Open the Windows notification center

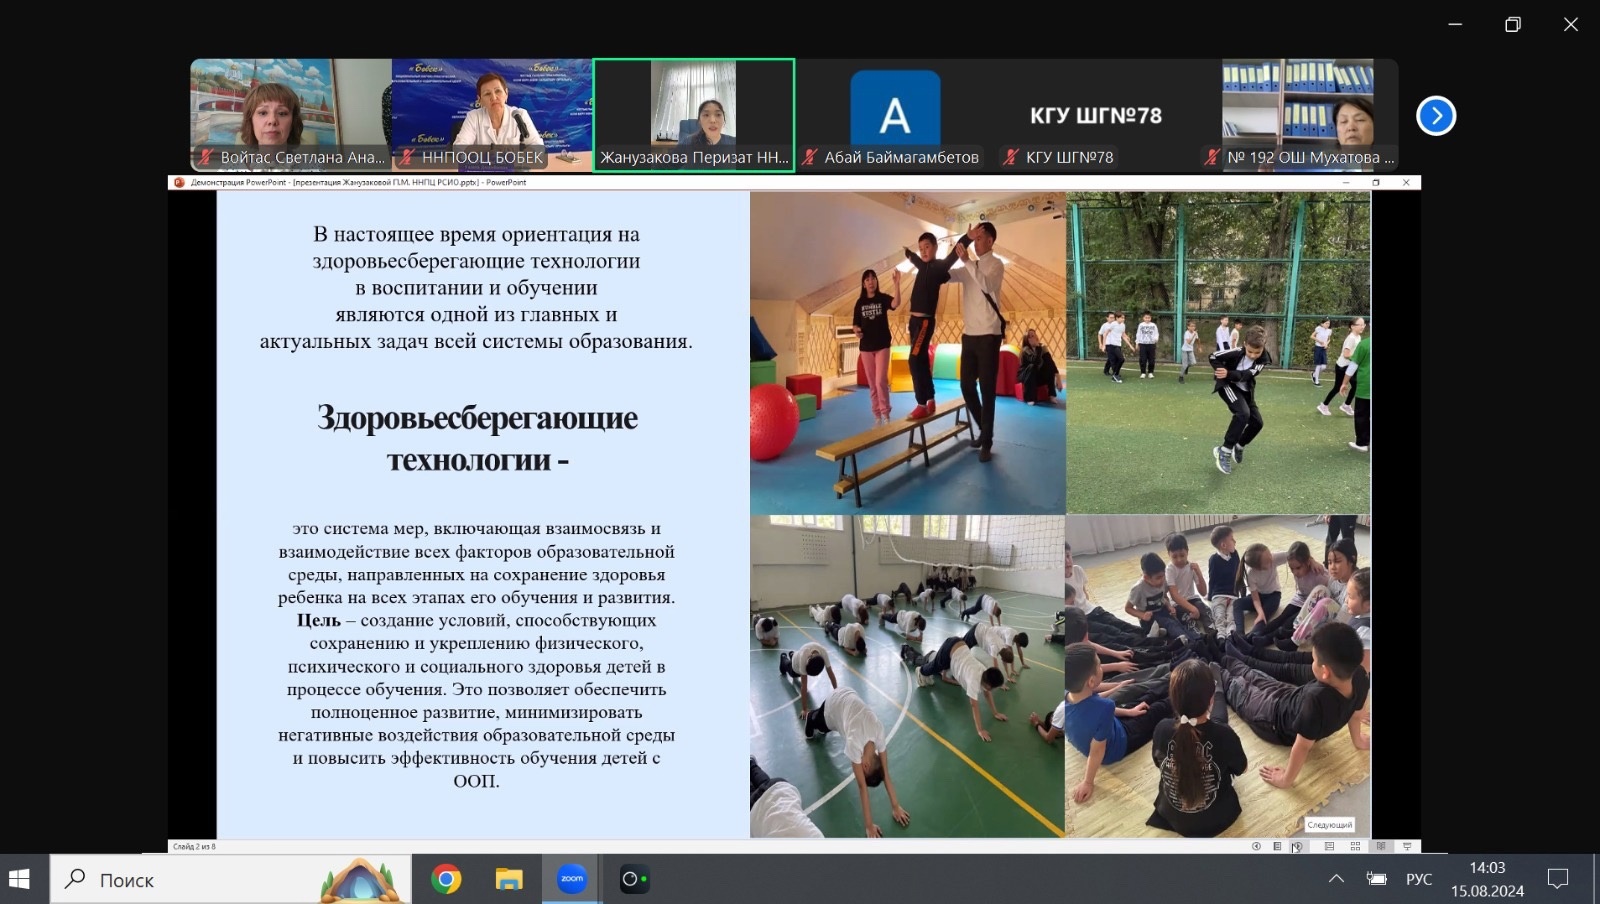point(1557,880)
